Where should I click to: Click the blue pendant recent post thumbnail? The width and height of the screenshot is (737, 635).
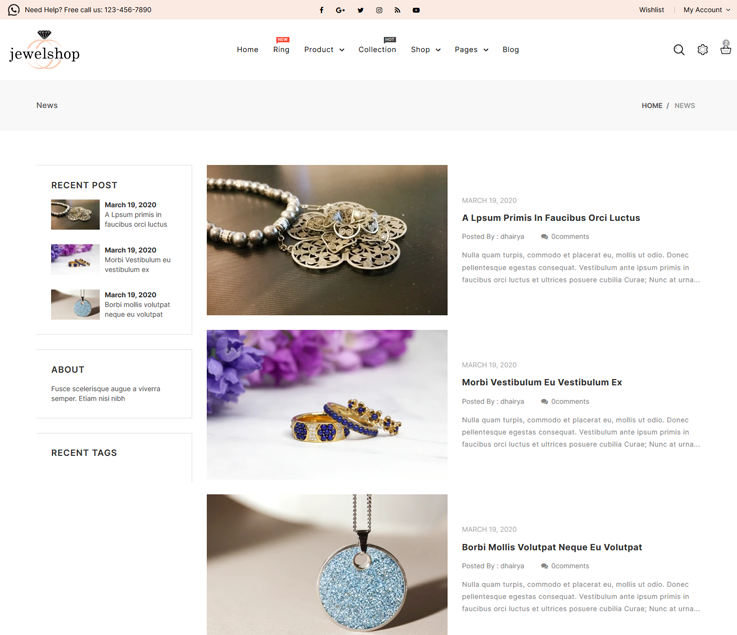75,304
